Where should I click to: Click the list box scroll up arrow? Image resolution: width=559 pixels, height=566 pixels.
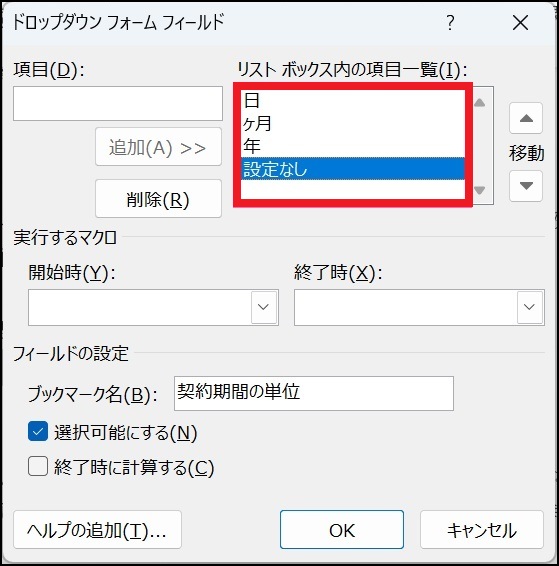click(479, 103)
